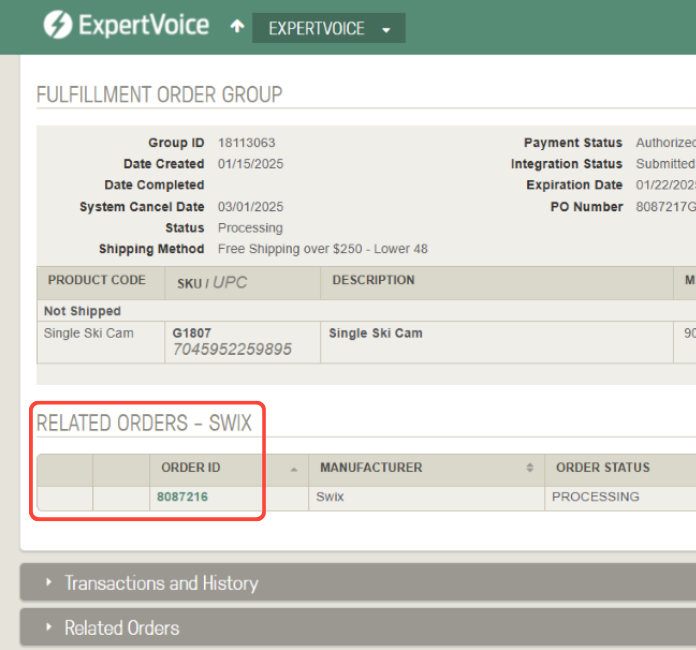Open the EXPERTVOICE dropdown menu
696x650 pixels.
(328, 28)
